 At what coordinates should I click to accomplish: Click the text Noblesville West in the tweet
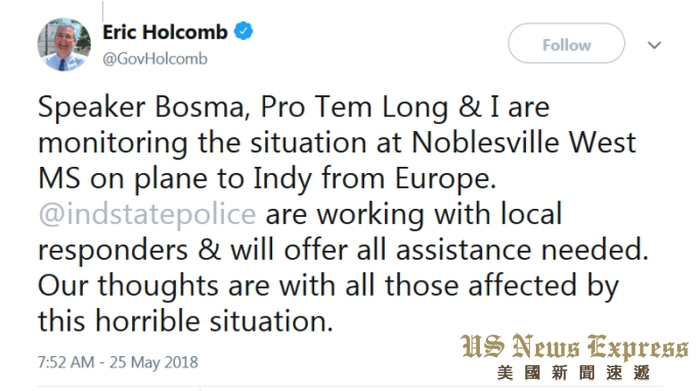[523, 143]
